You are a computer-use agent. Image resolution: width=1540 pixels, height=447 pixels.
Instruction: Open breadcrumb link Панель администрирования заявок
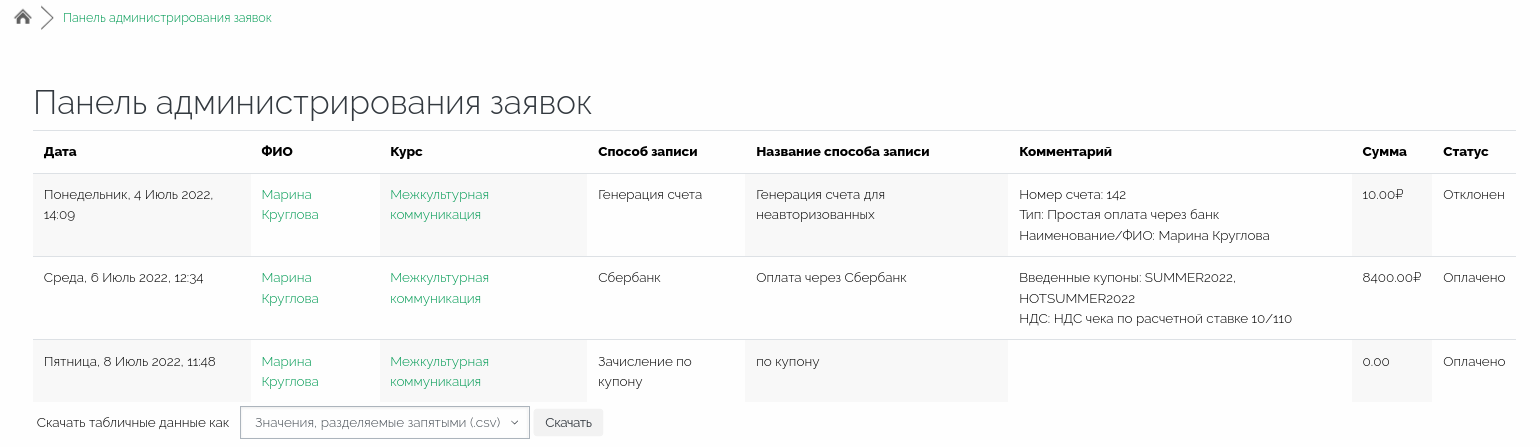coord(167,18)
